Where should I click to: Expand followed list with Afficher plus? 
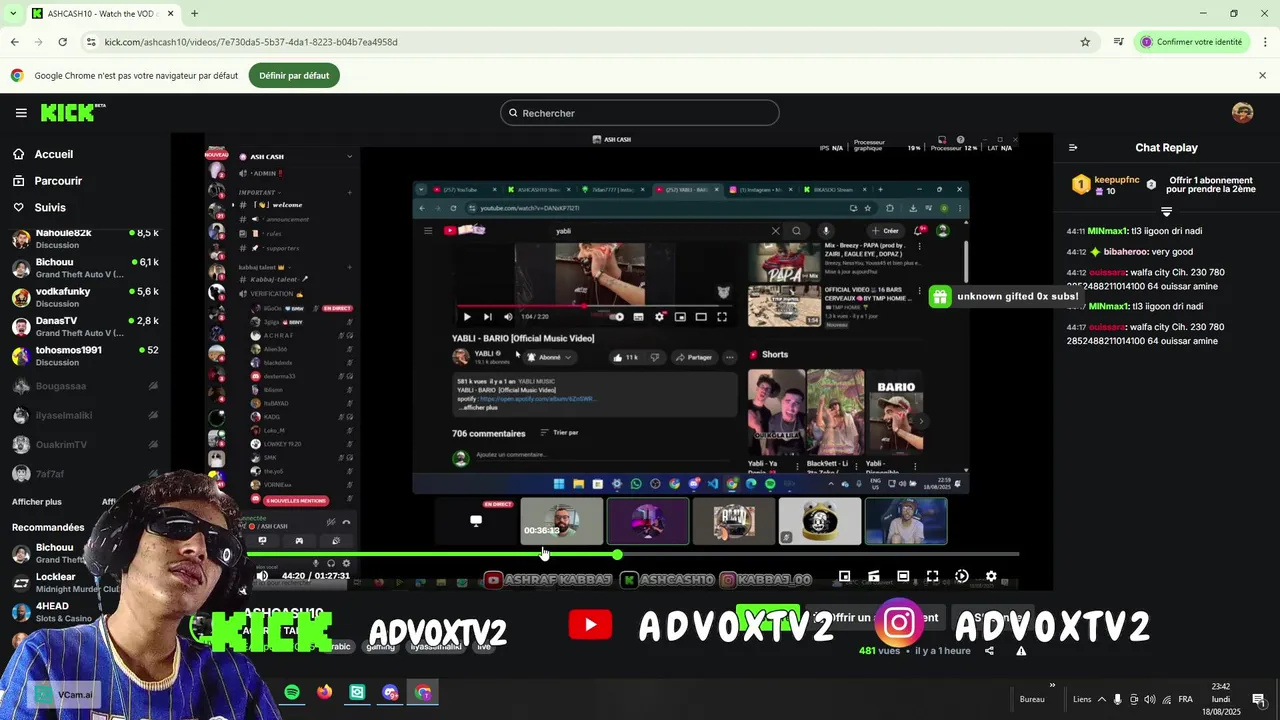coord(37,502)
